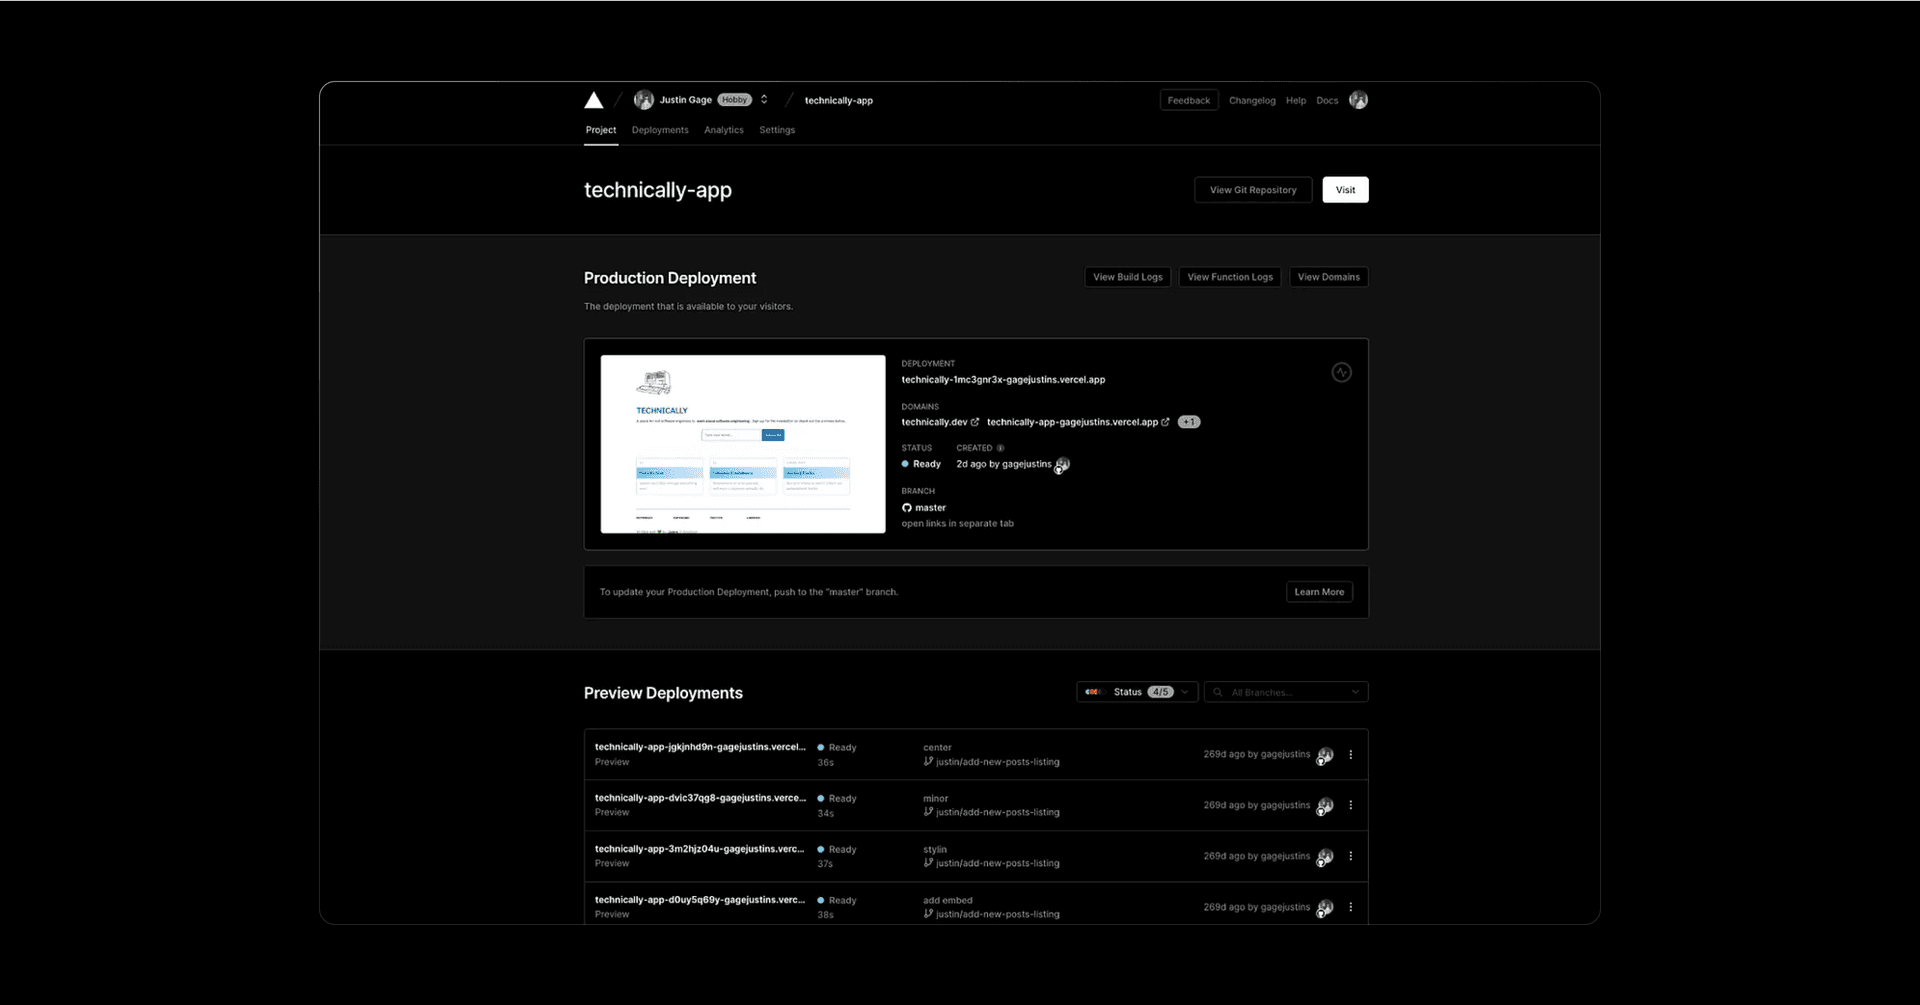
Task: Expand the team scope switcher chevrons
Action: (764, 100)
